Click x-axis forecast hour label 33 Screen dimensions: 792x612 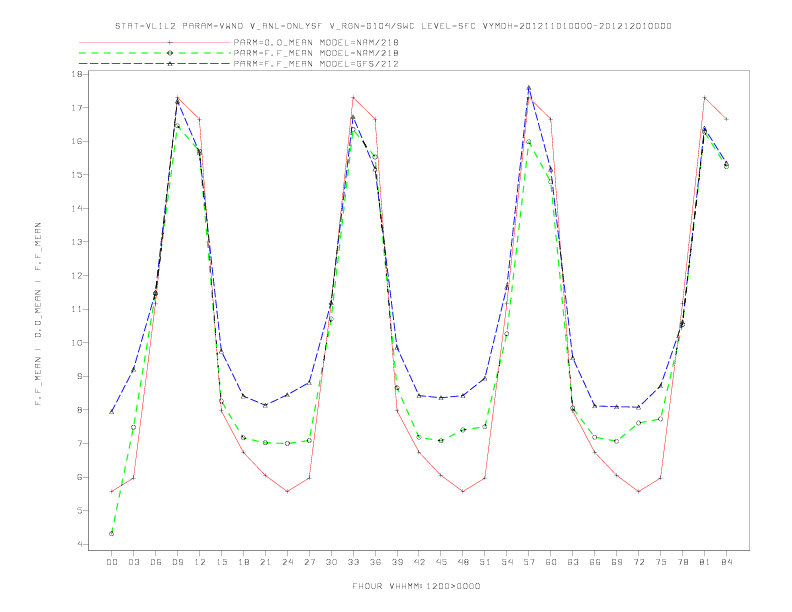(353, 562)
